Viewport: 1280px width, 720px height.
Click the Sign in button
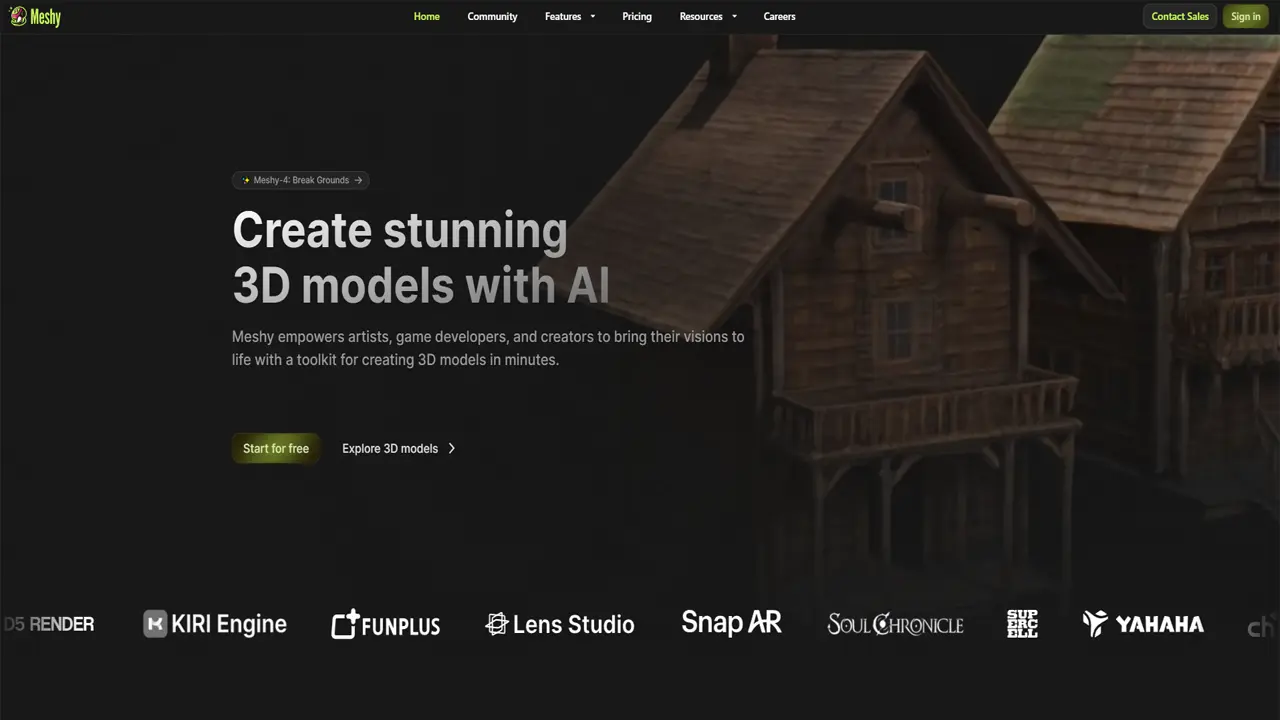pos(1245,16)
